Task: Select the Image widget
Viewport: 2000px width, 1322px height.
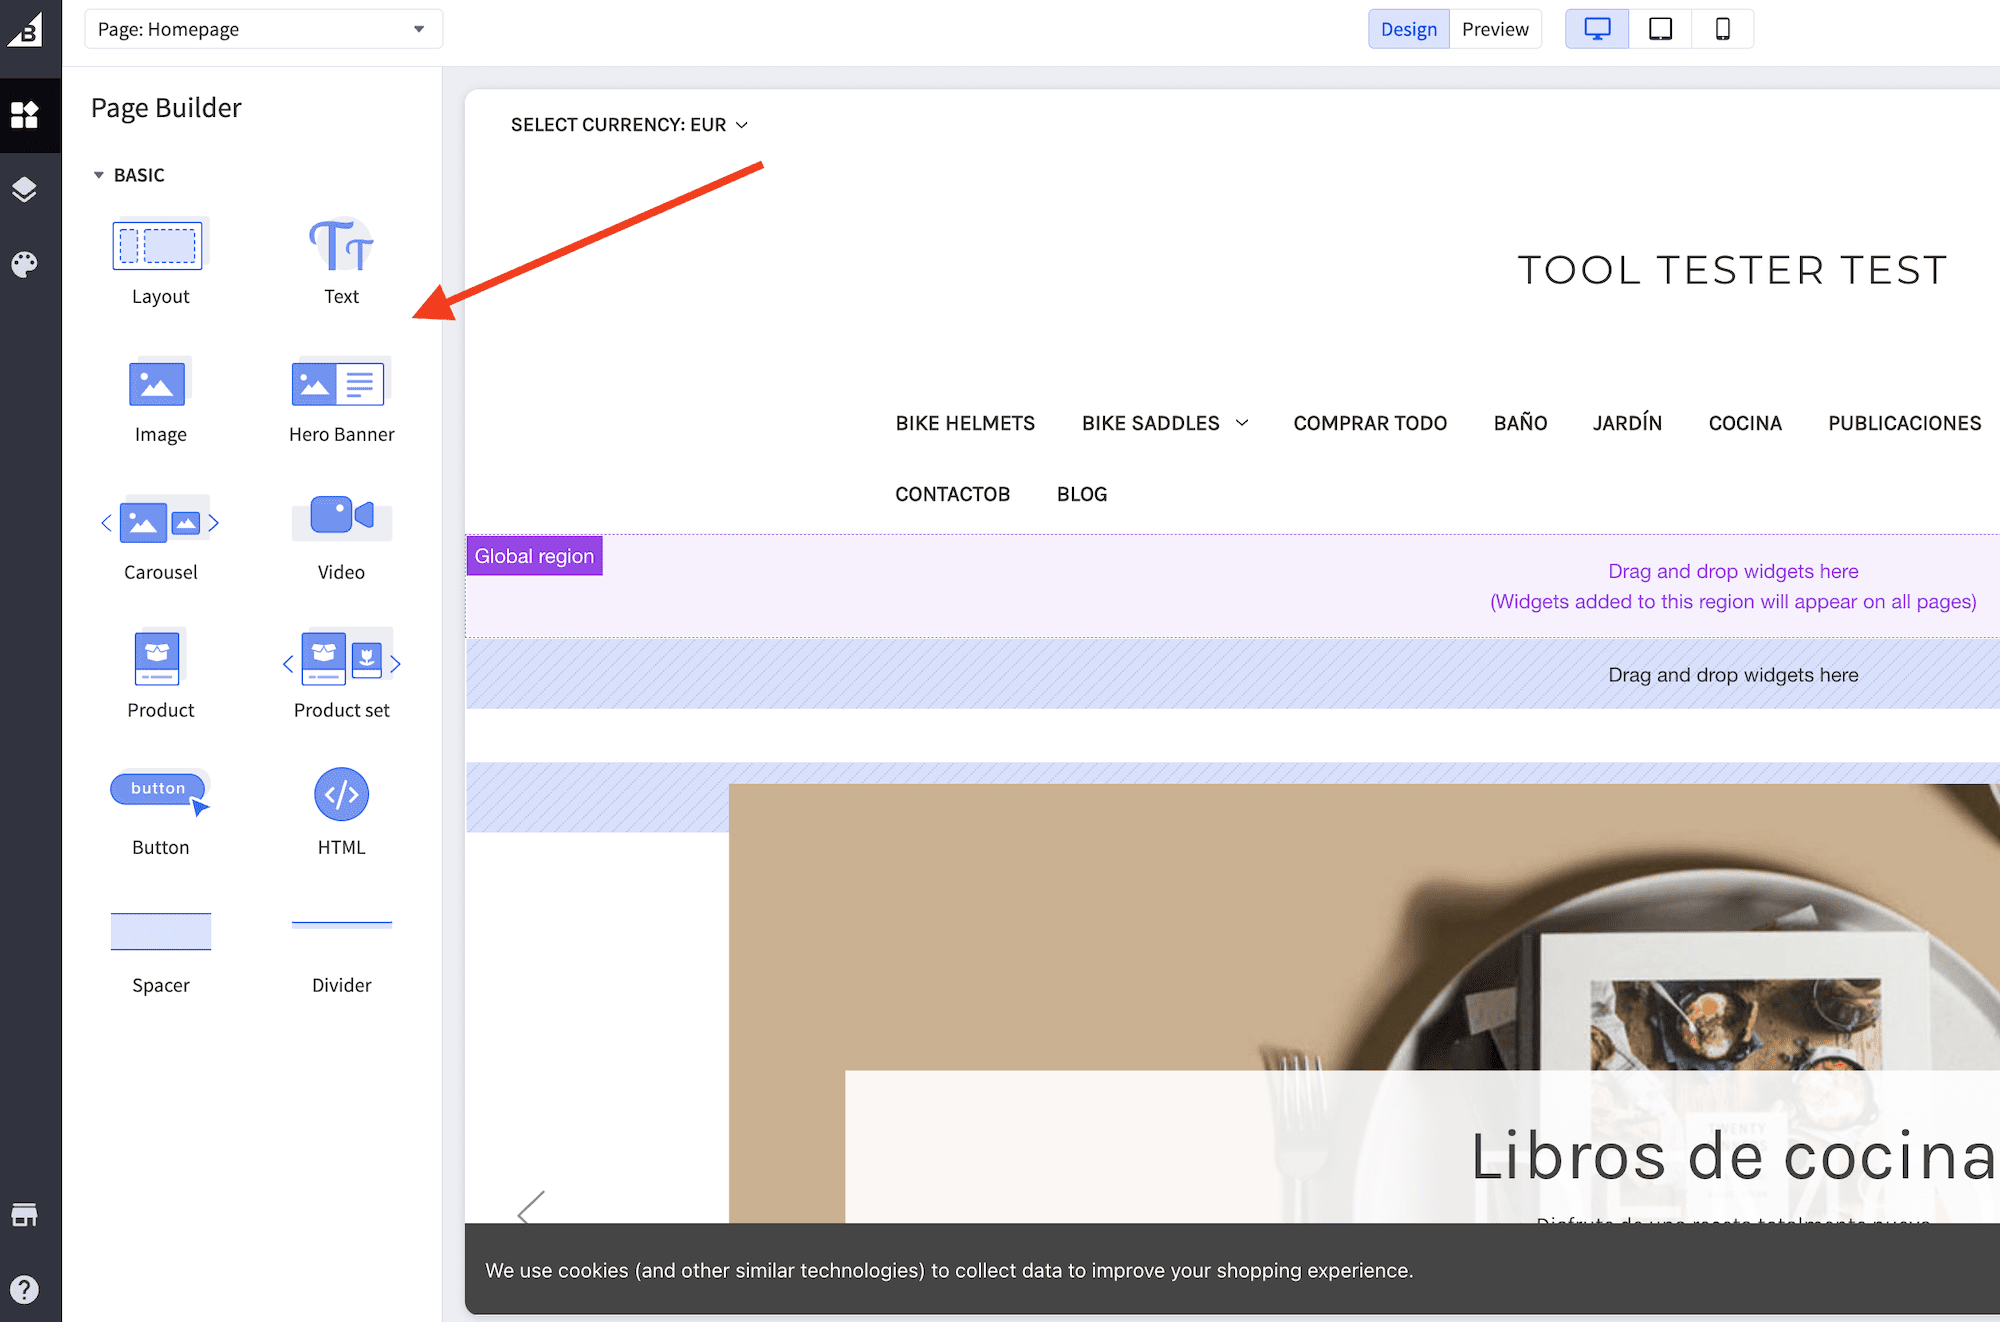Action: (160, 400)
